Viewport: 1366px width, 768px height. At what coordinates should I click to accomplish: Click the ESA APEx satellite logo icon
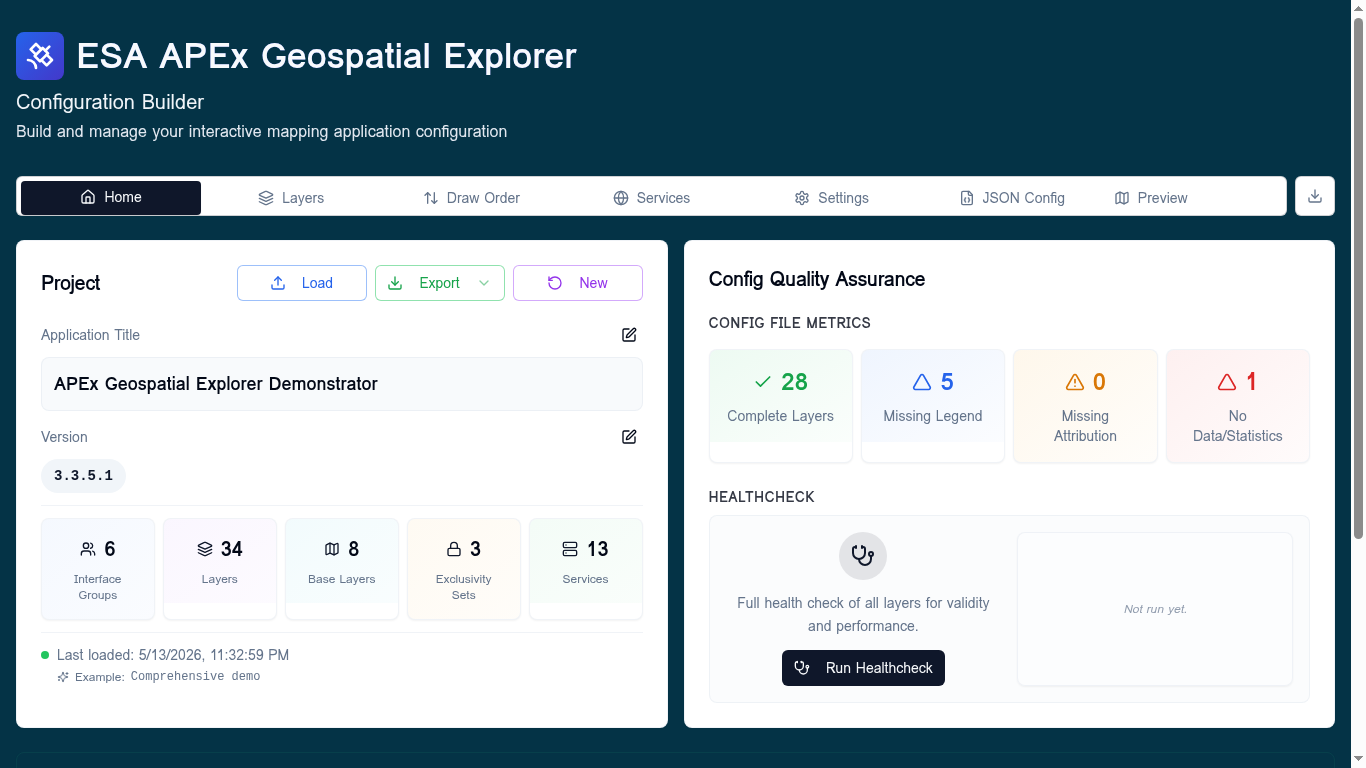(40, 56)
